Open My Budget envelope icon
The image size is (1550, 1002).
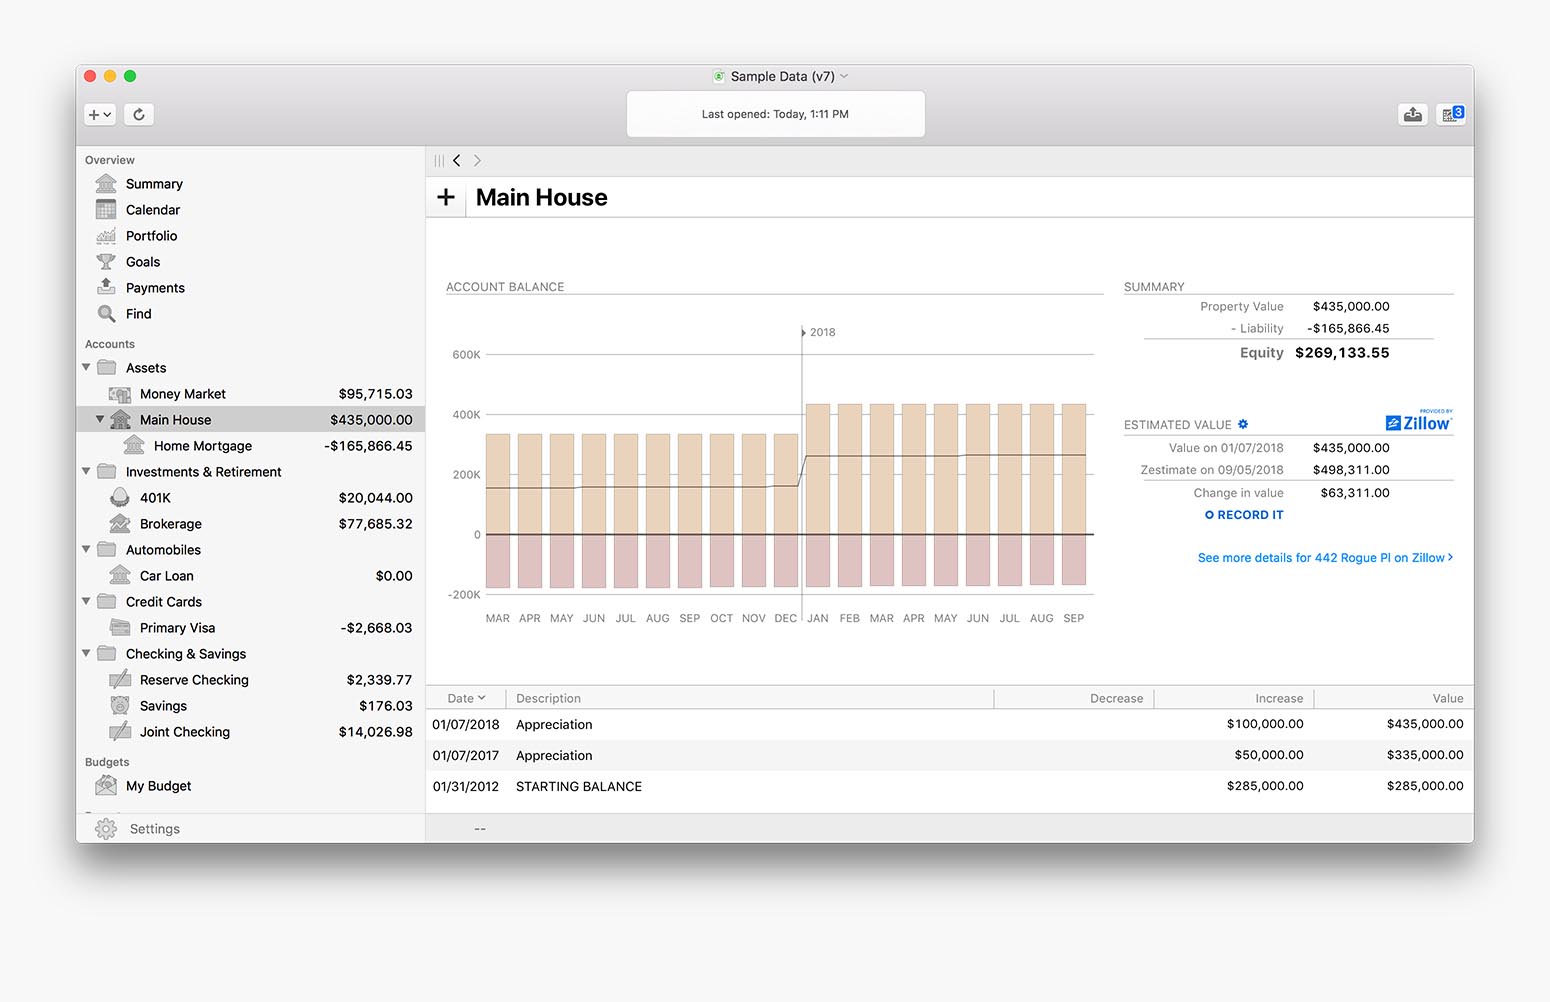click(x=106, y=786)
